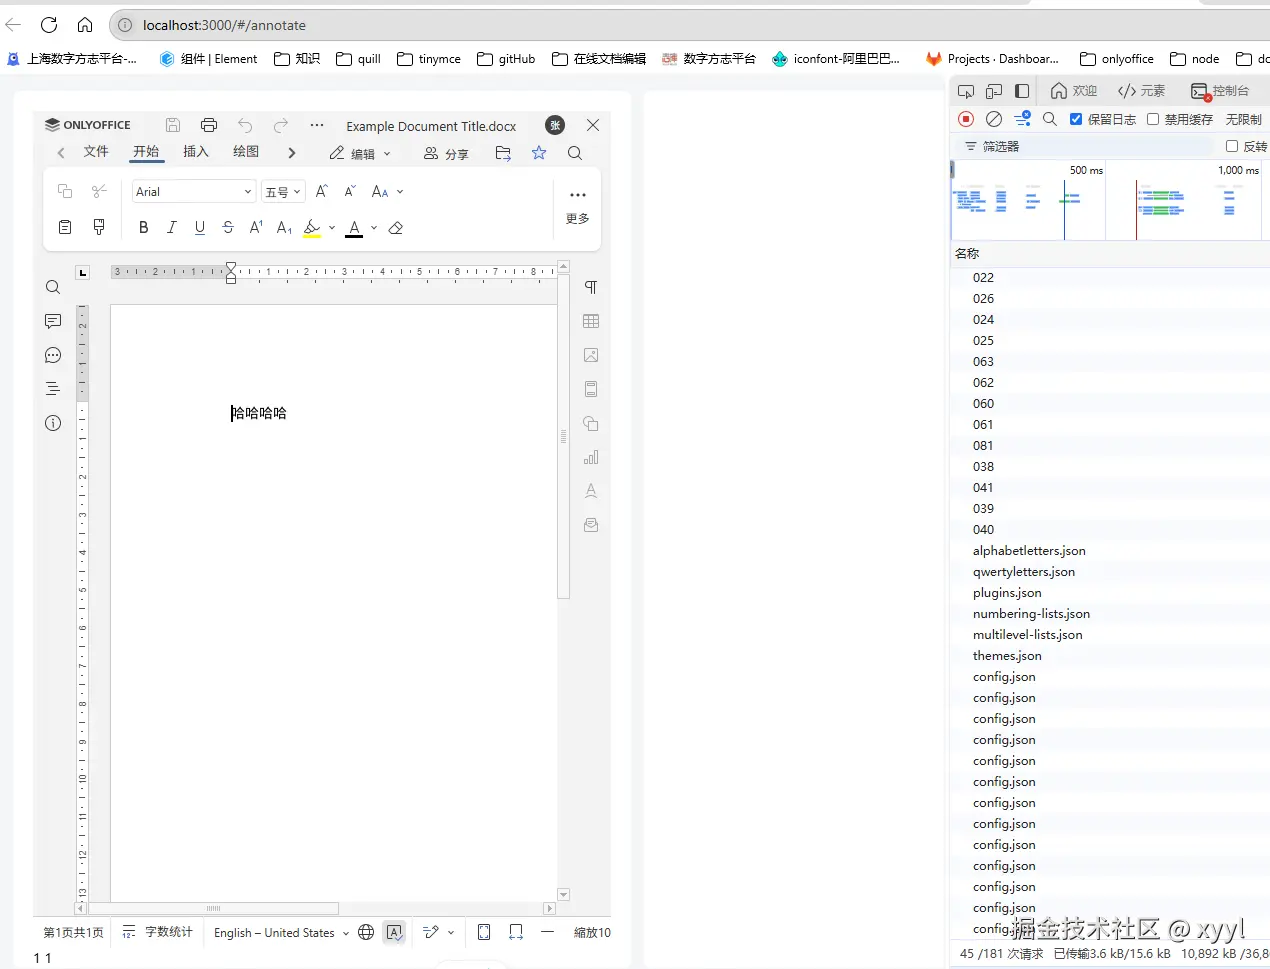This screenshot has width=1270, height=969.
Task: Select the copy style paintbrush tool
Action: [x=99, y=227]
